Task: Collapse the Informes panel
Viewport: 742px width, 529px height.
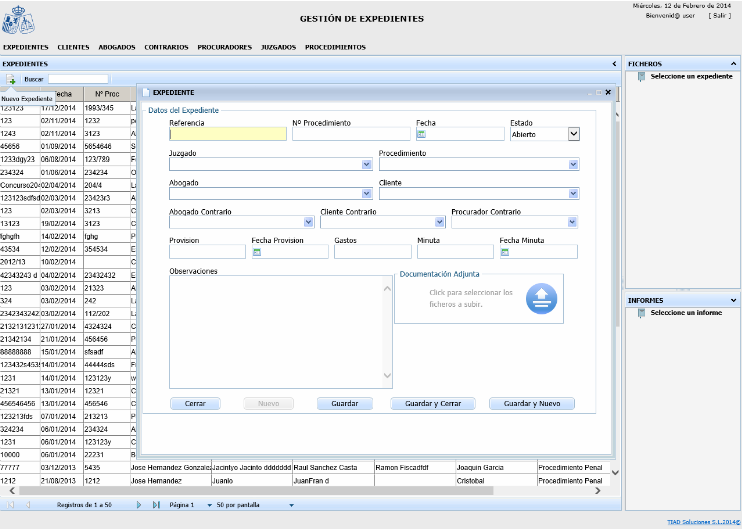Action: [x=734, y=300]
